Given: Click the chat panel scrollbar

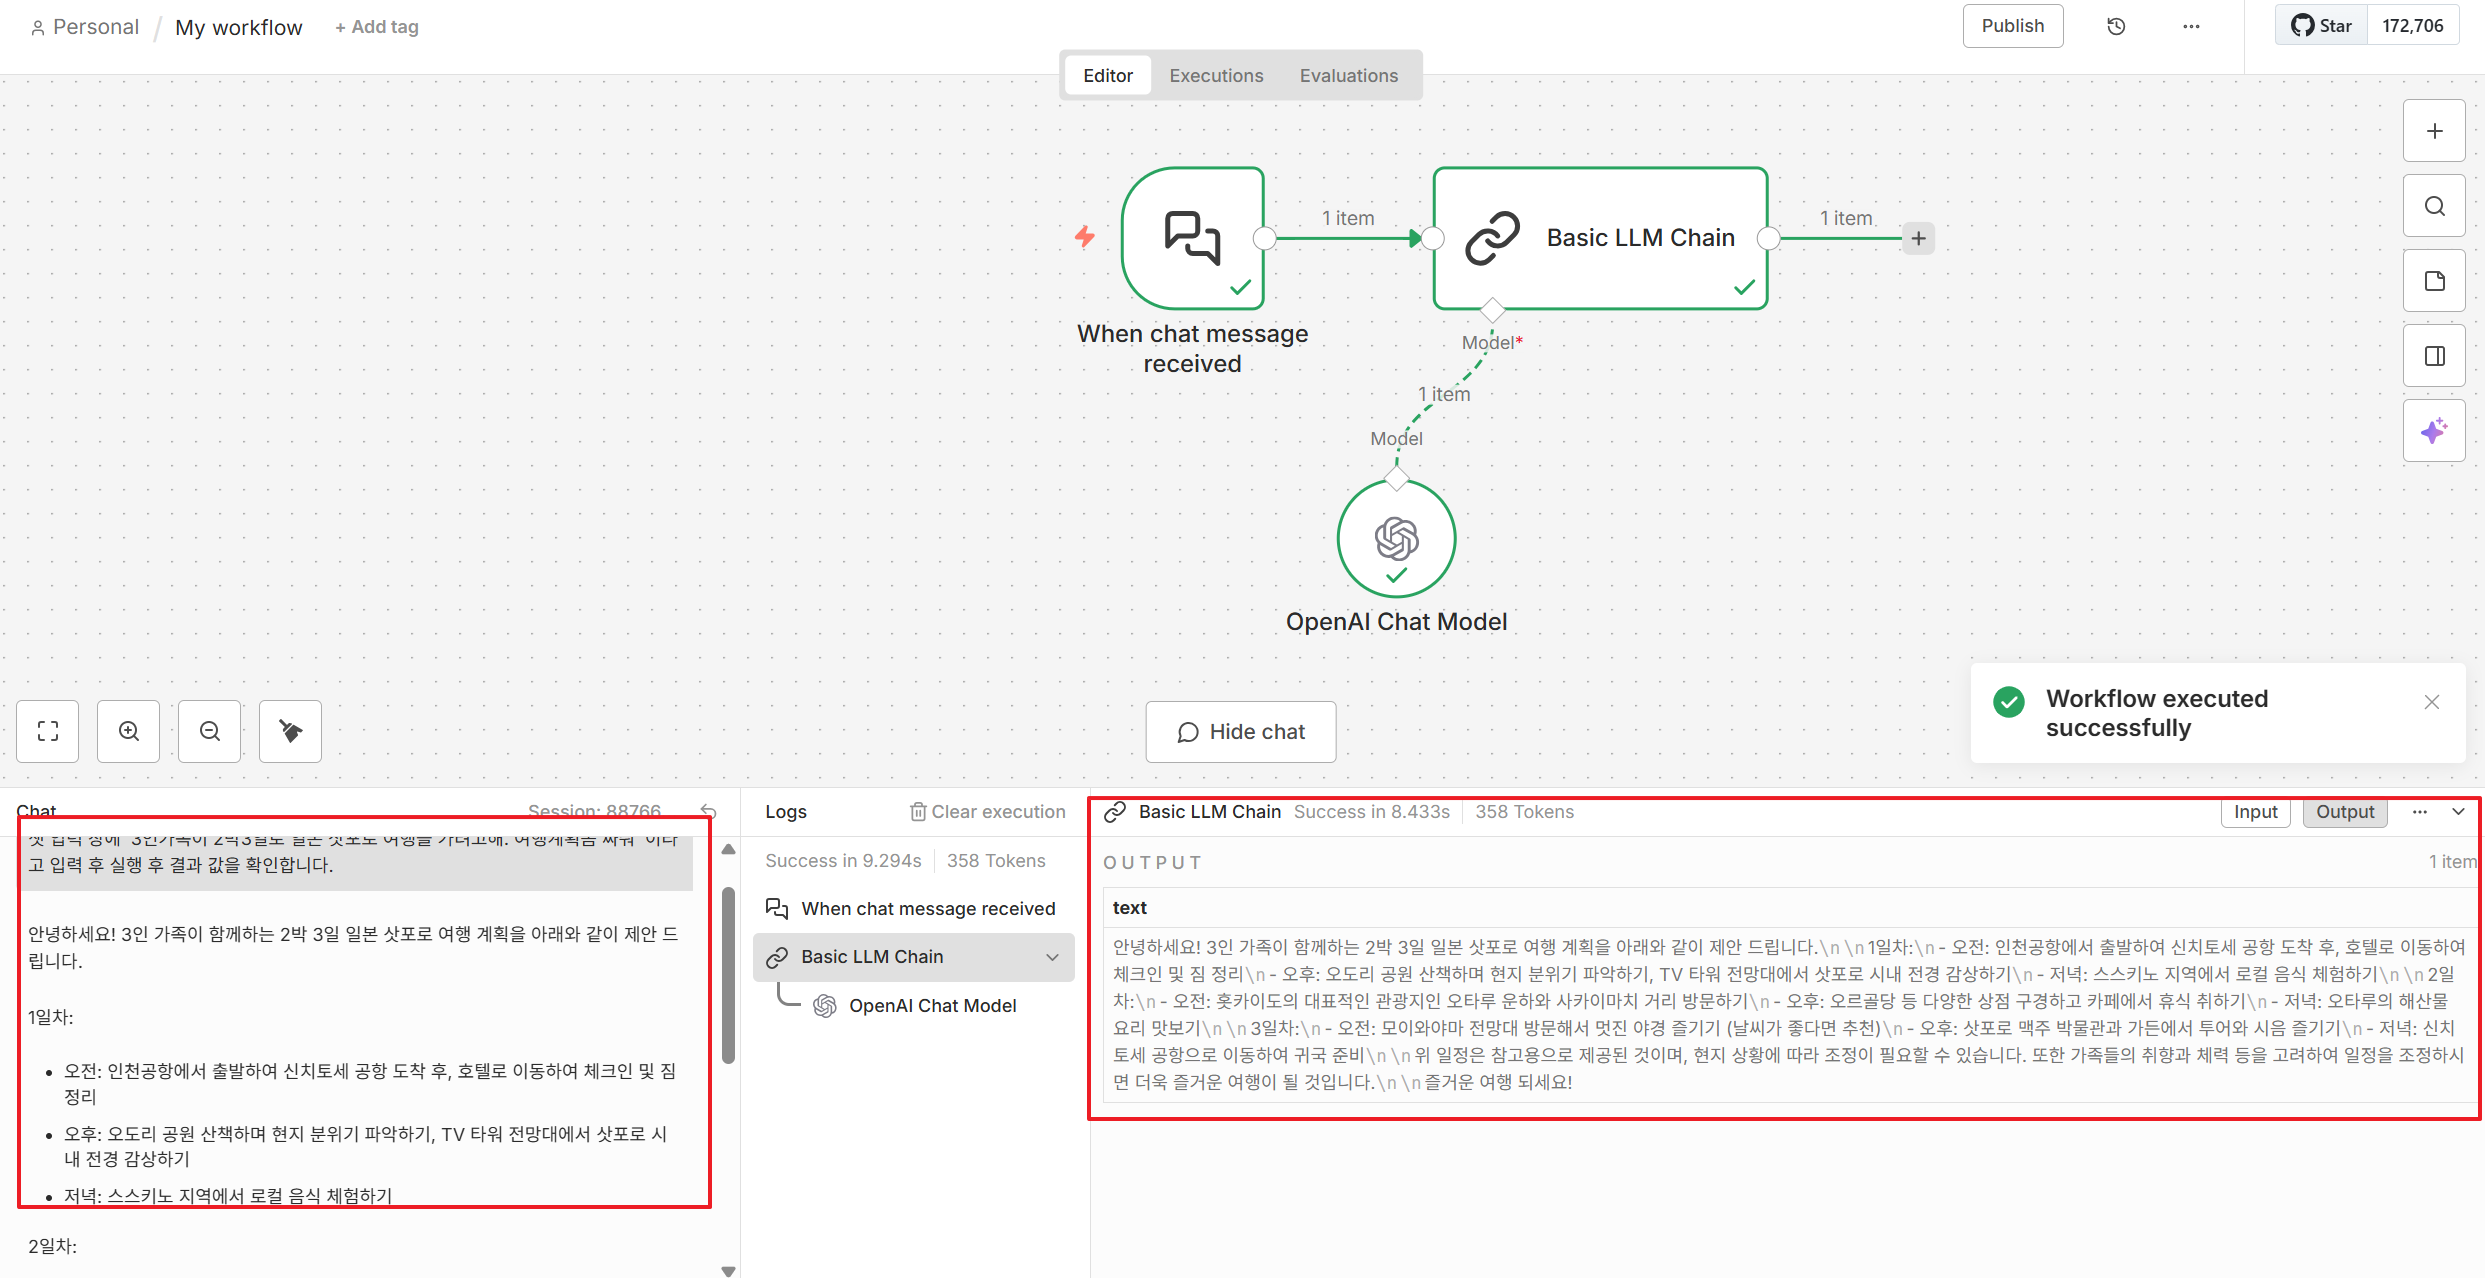Looking at the screenshot, I should [x=729, y=975].
